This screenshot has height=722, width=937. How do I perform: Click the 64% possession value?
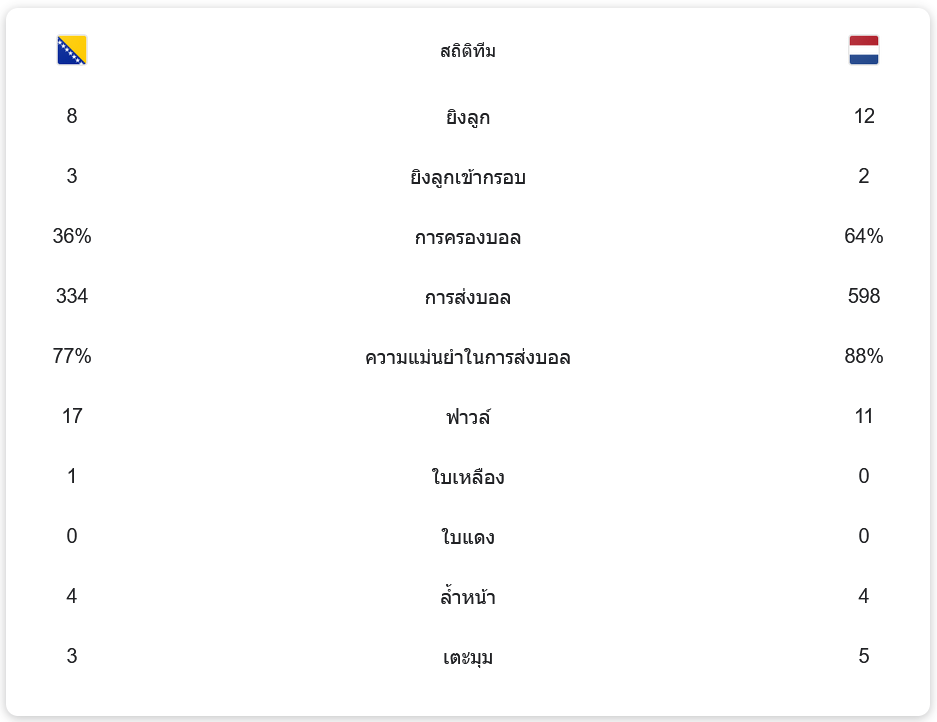point(863,236)
